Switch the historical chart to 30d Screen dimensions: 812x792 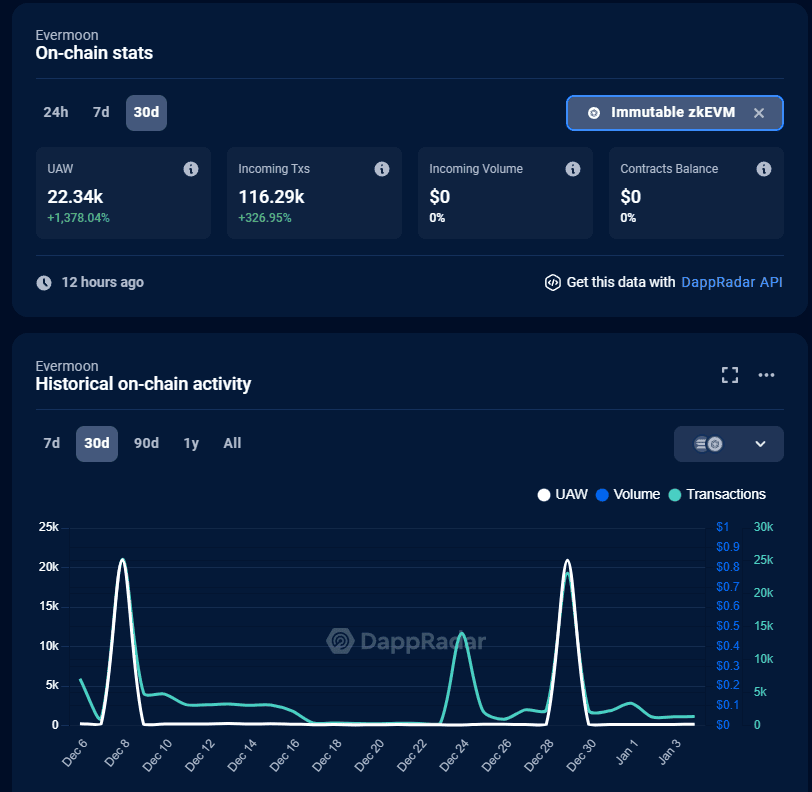coord(97,443)
